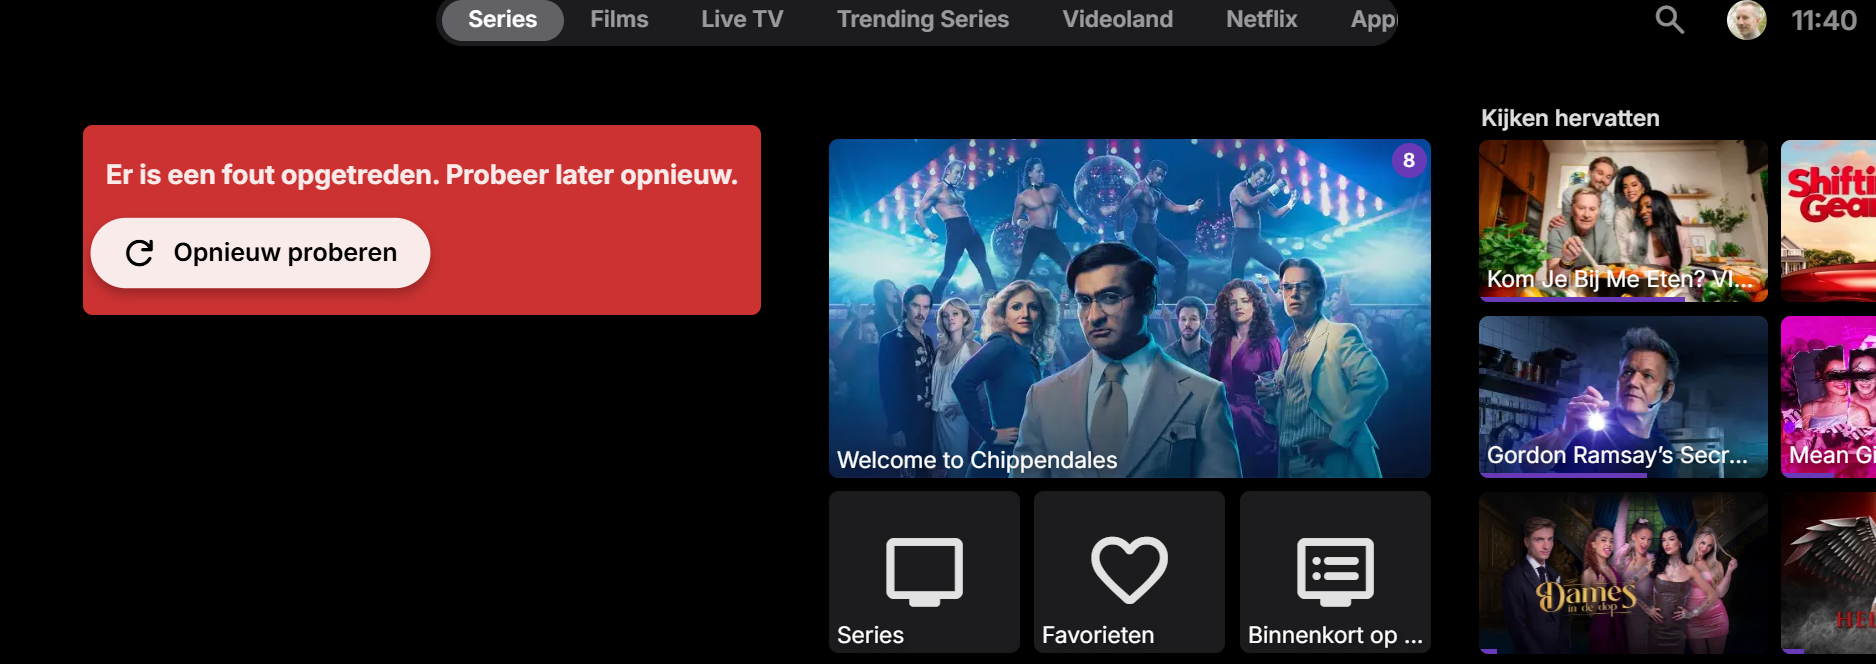Open the Trending Series tab

pyautogui.click(x=923, y=20)
